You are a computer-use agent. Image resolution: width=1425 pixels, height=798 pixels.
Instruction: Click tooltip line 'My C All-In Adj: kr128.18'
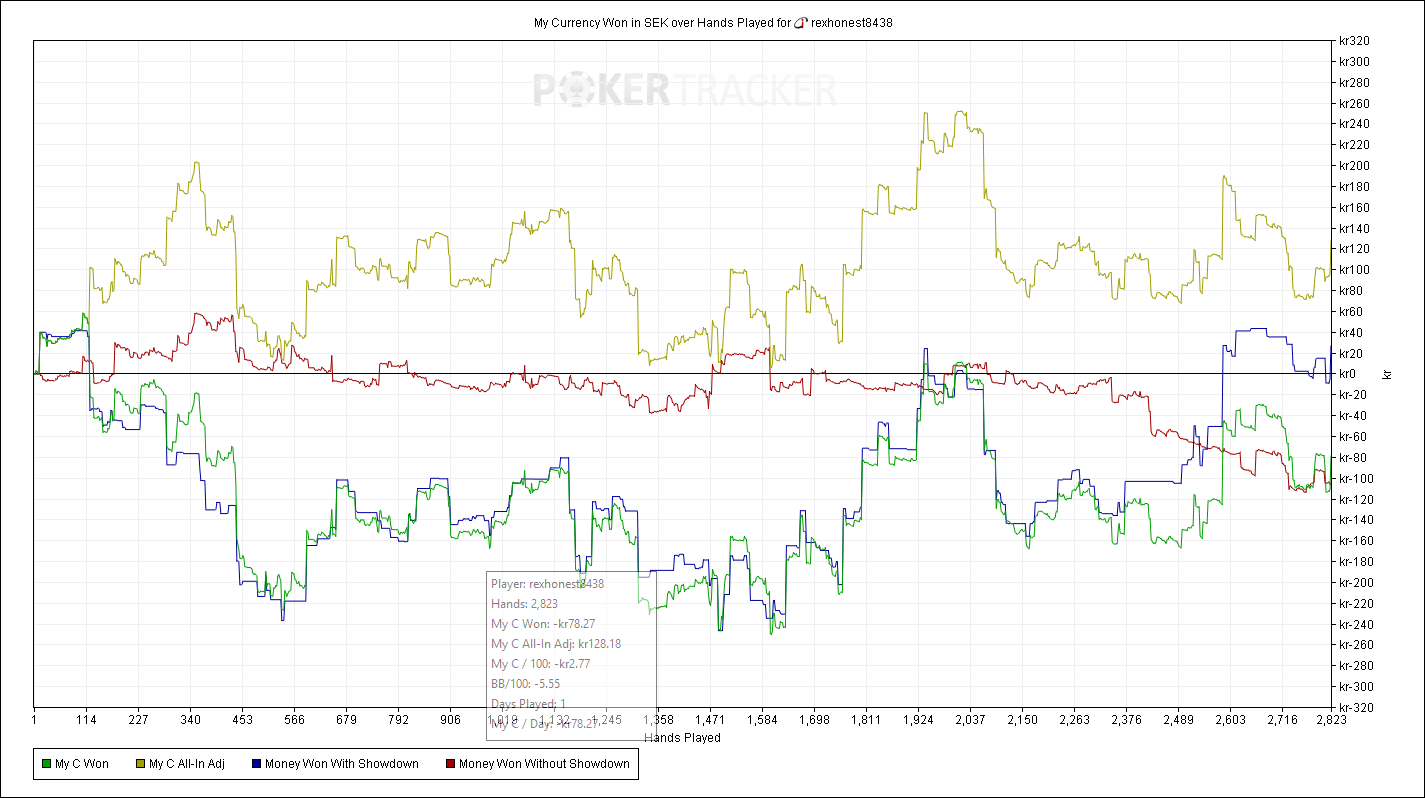556,643
